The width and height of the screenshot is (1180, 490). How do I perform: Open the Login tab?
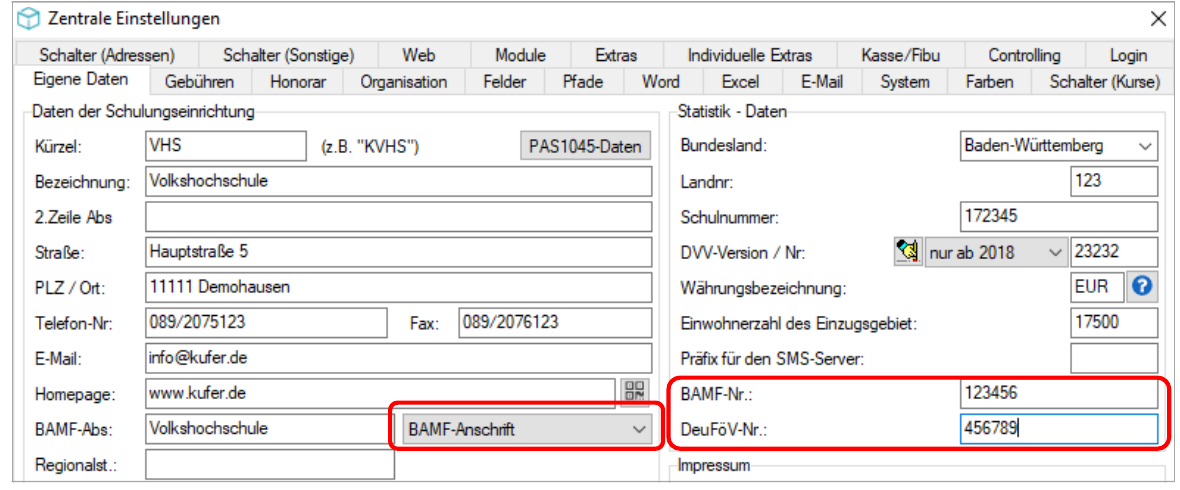1128,55
